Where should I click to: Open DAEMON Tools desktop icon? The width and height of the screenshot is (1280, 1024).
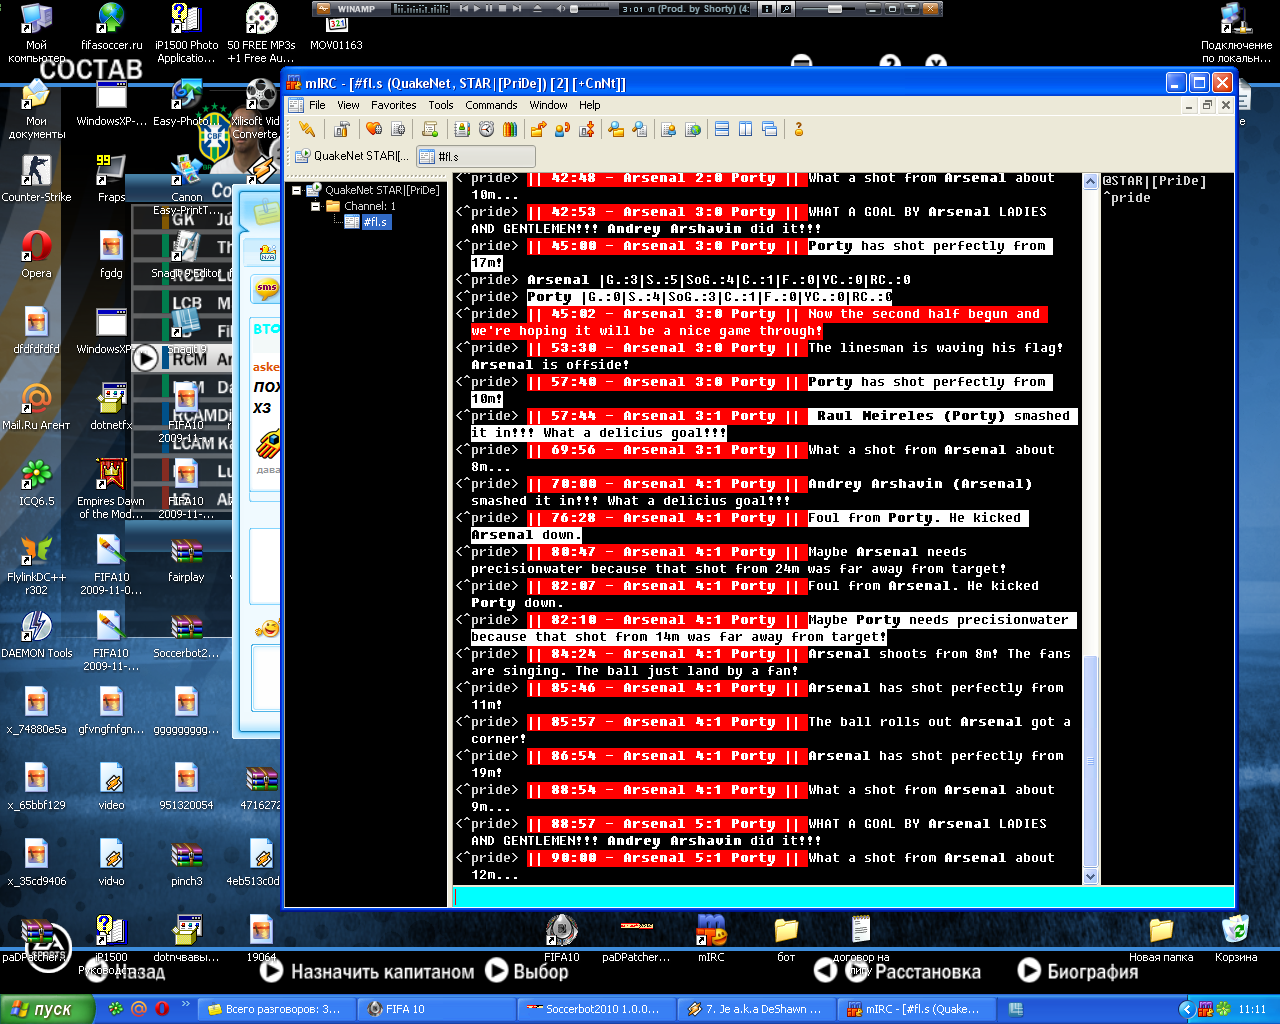(x=36, y=634)
